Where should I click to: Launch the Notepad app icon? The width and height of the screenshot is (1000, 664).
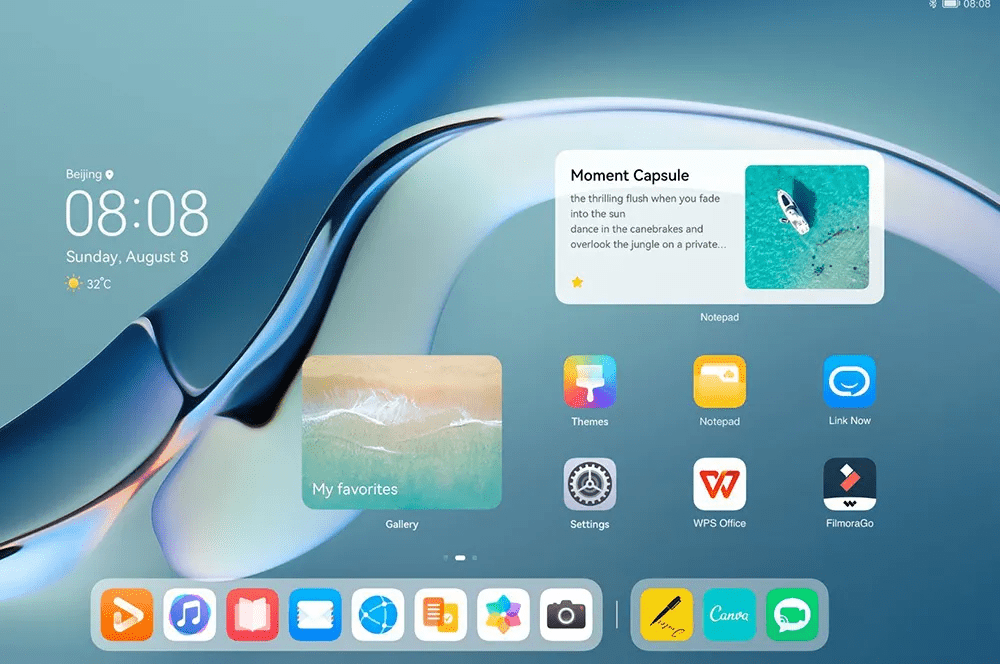point(719,382)
